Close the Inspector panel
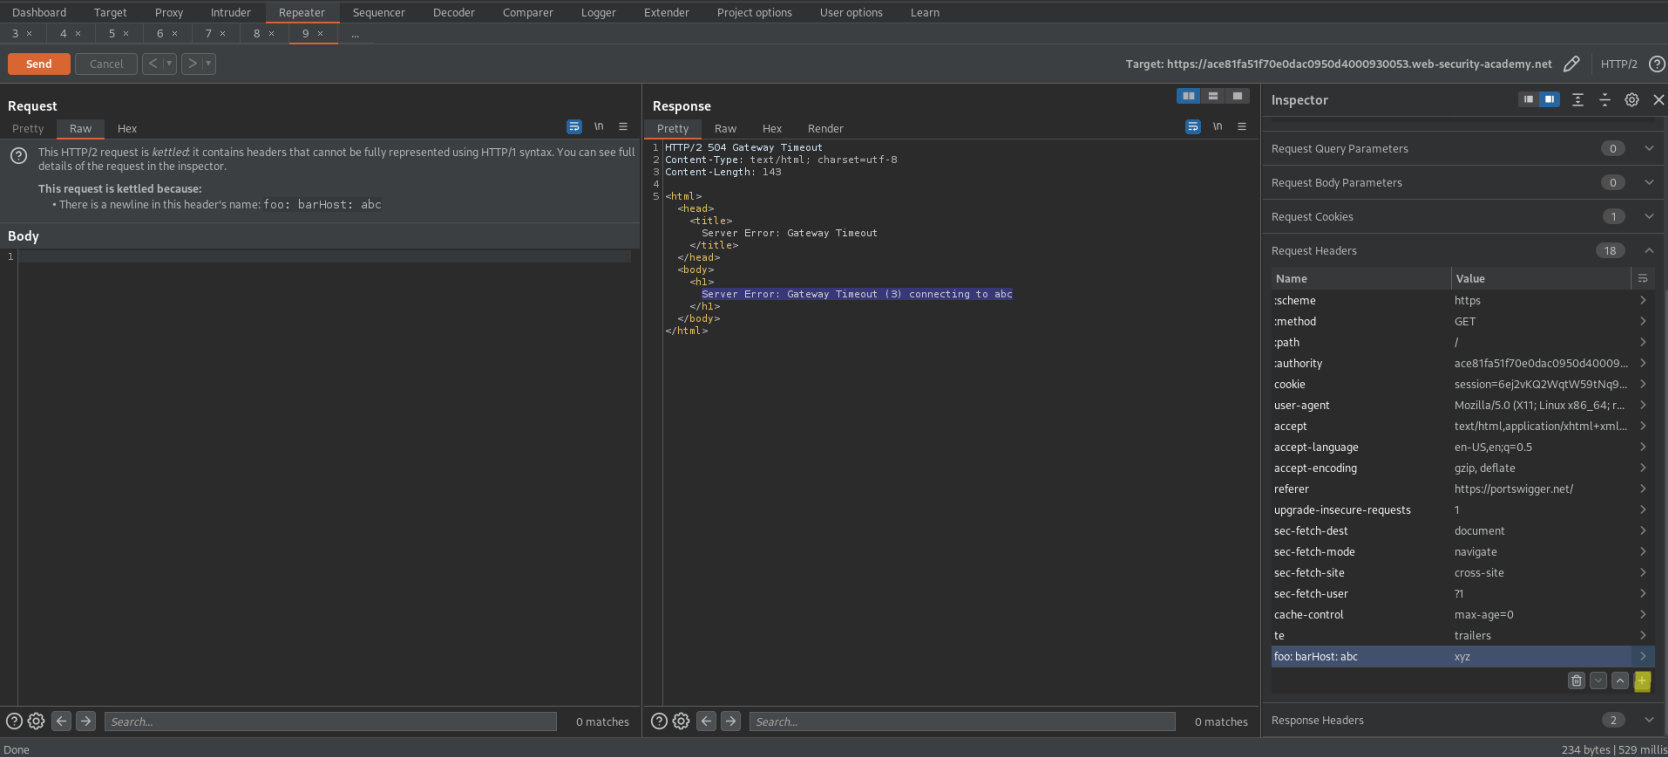The height and width of the screenshot is (757, 1668). 1659,100
